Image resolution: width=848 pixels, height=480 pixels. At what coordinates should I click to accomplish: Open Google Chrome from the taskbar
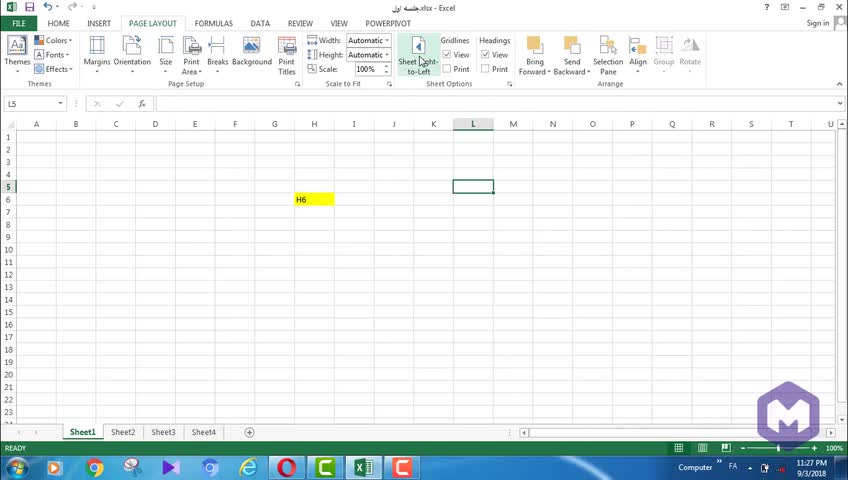[95, 467]
